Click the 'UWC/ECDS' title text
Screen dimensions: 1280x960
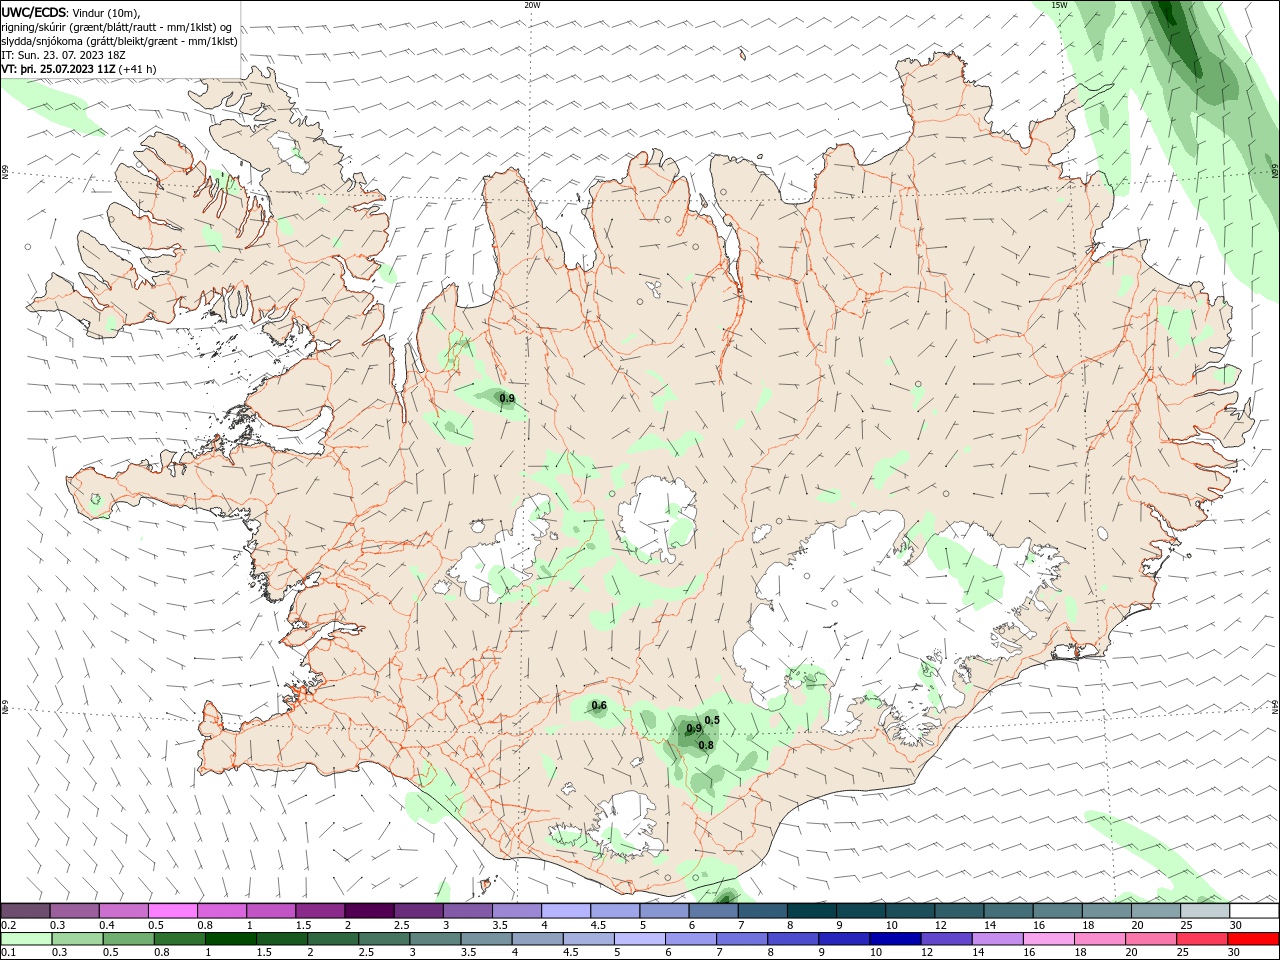pyautogui.click(x=34, y=12)
